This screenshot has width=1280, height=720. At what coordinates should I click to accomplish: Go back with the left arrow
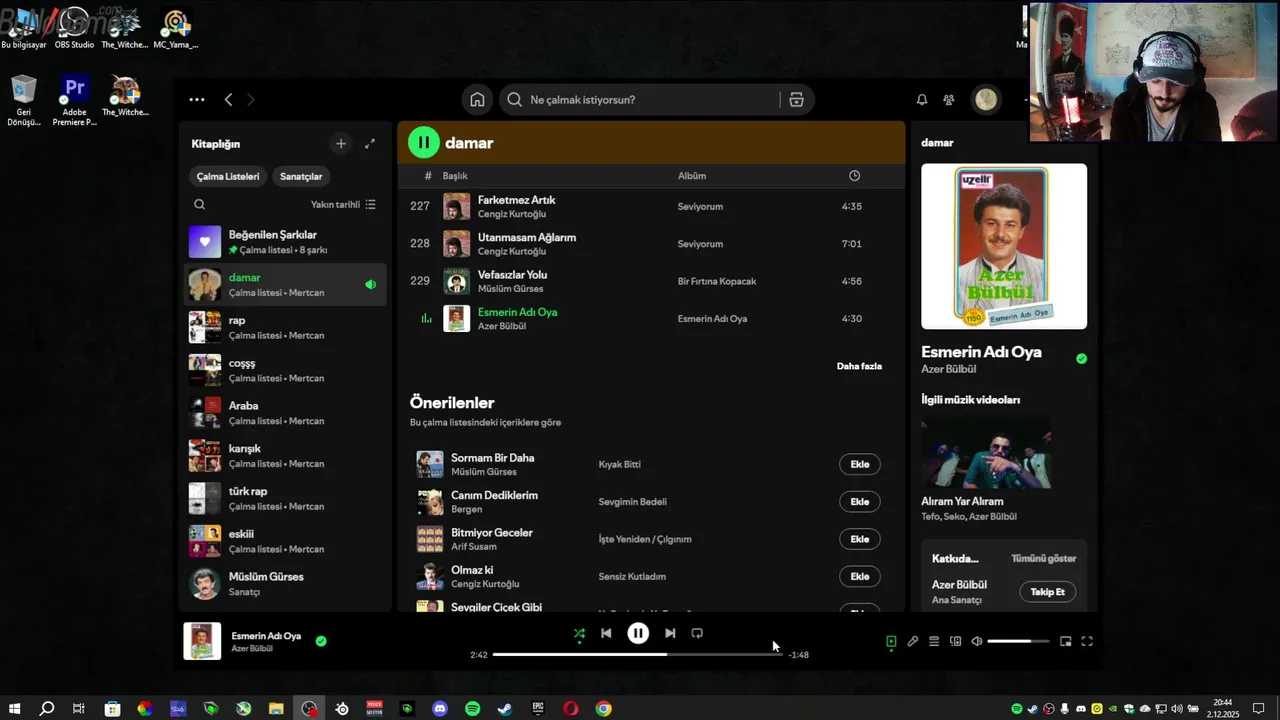click(x=228, y=100)
